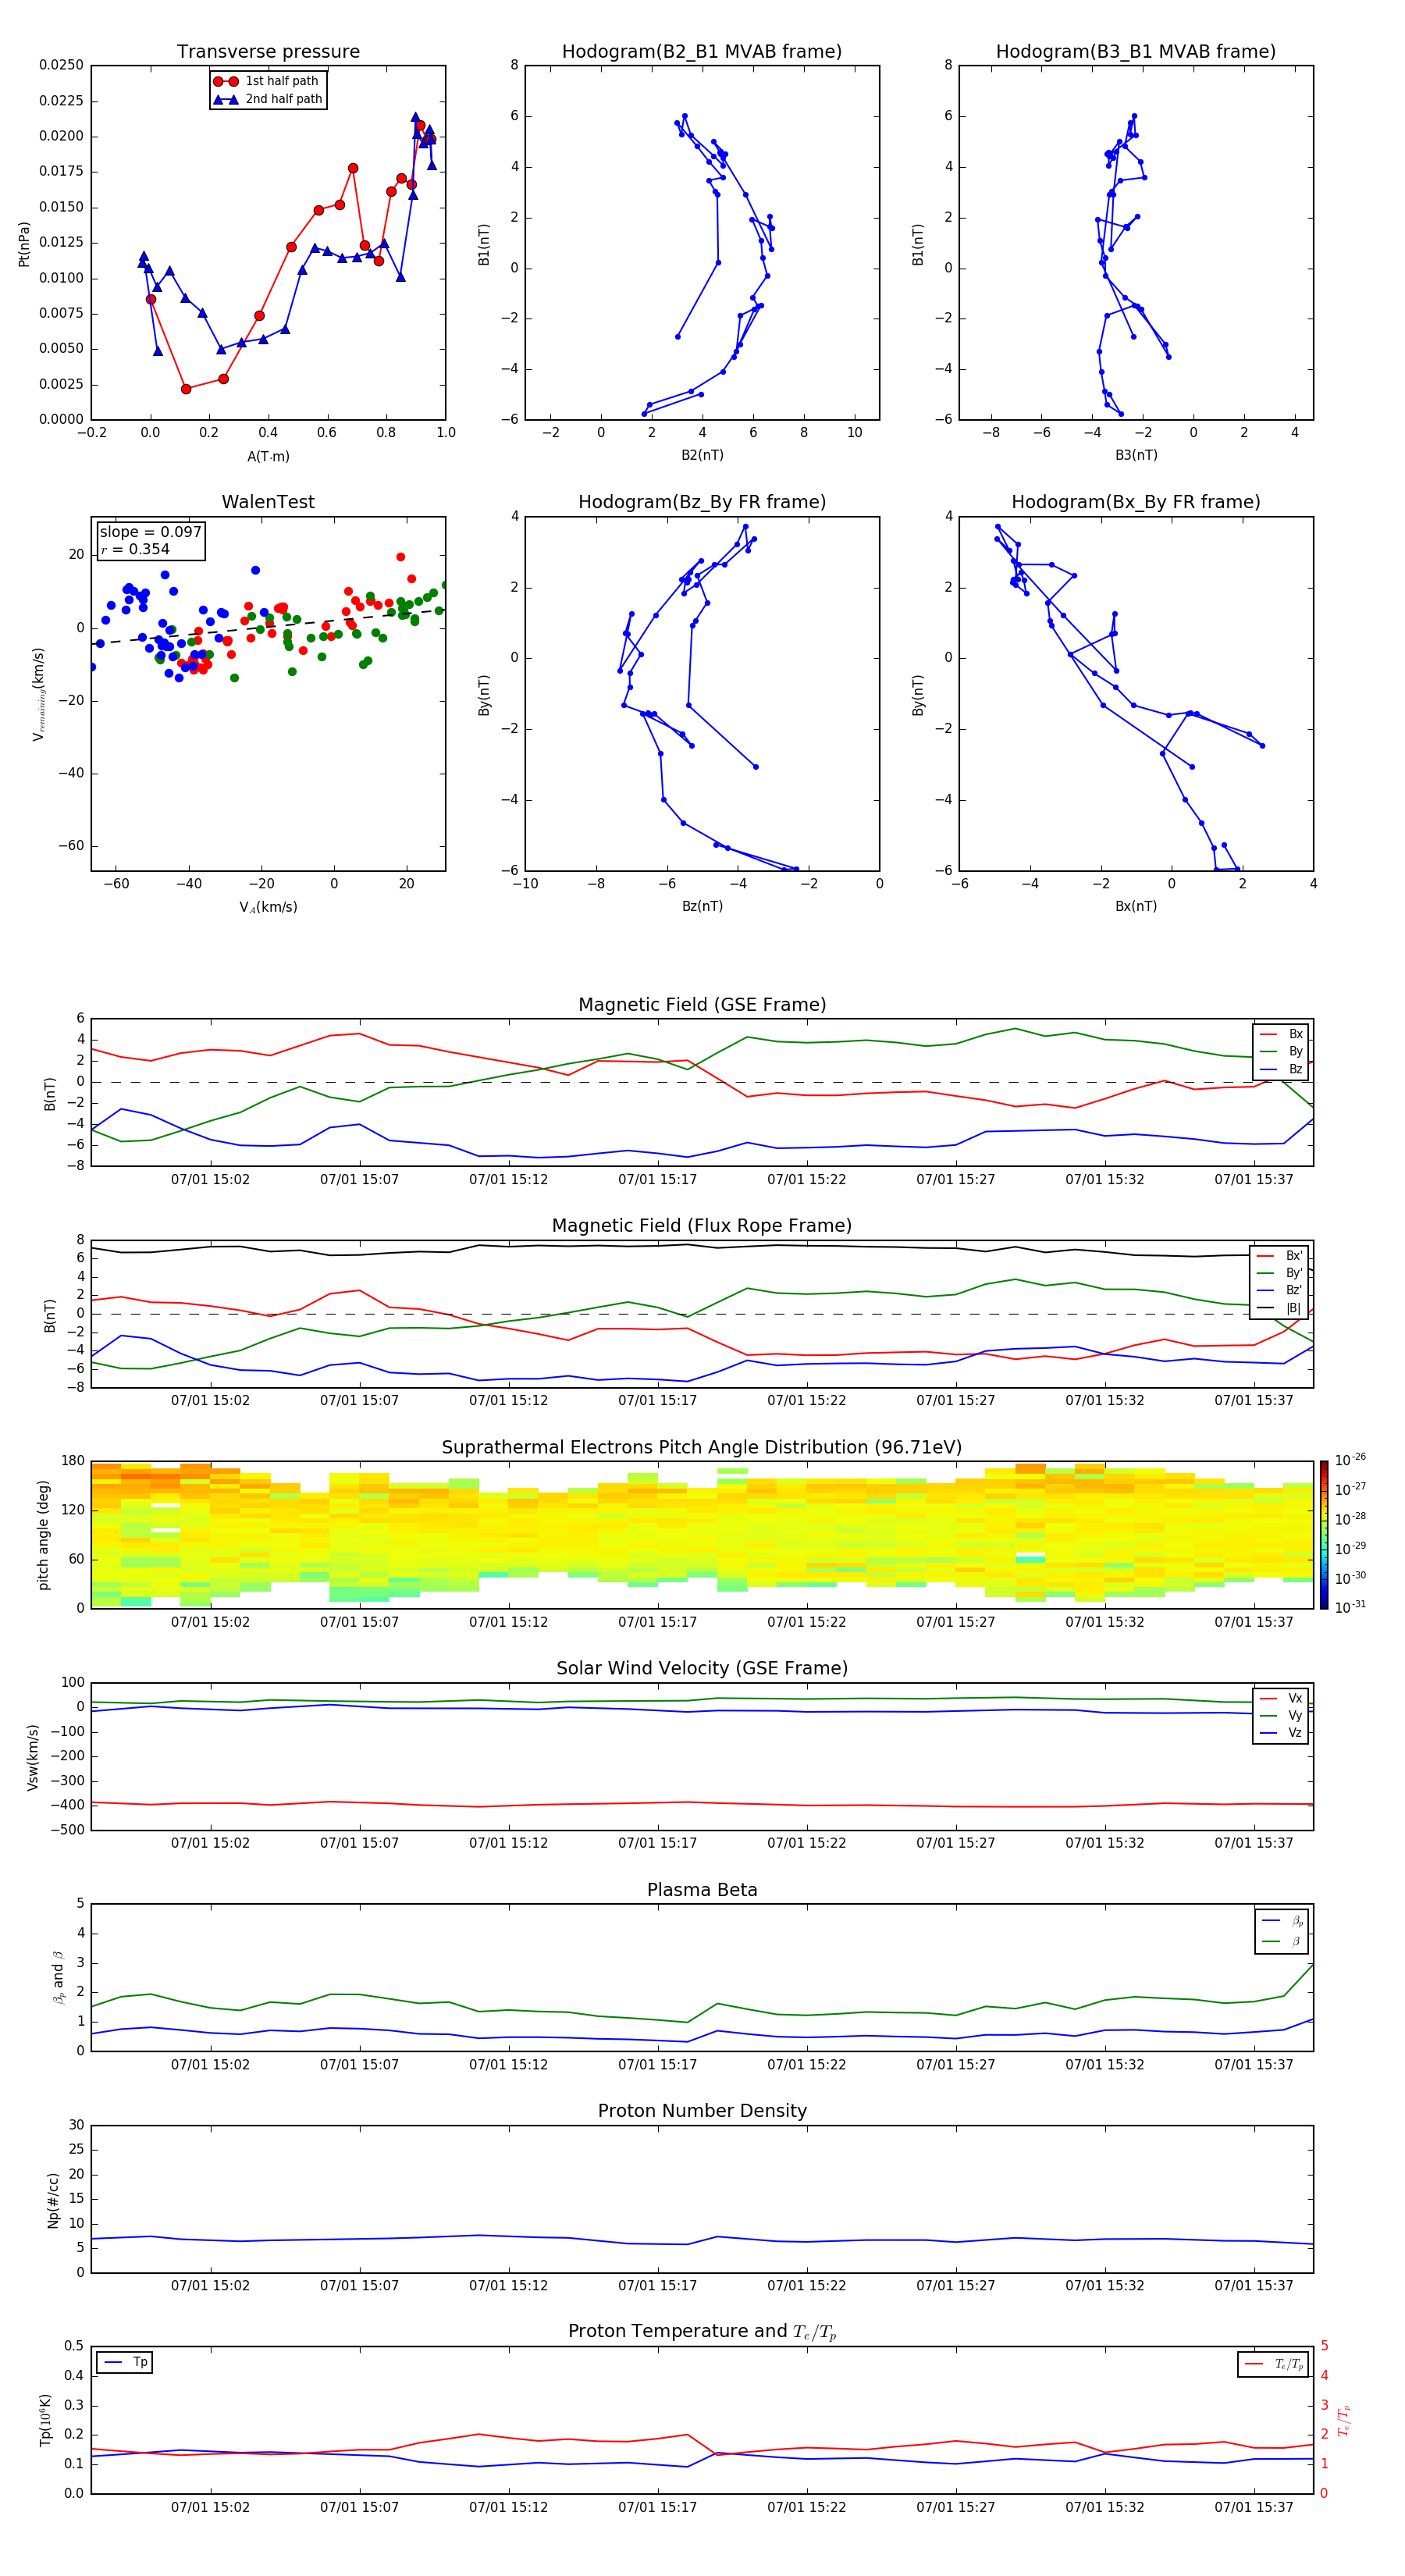Select the red Te/Tp legend entry
The width and height of the screenshot is (1405, 2576).
[1274, 2364]
